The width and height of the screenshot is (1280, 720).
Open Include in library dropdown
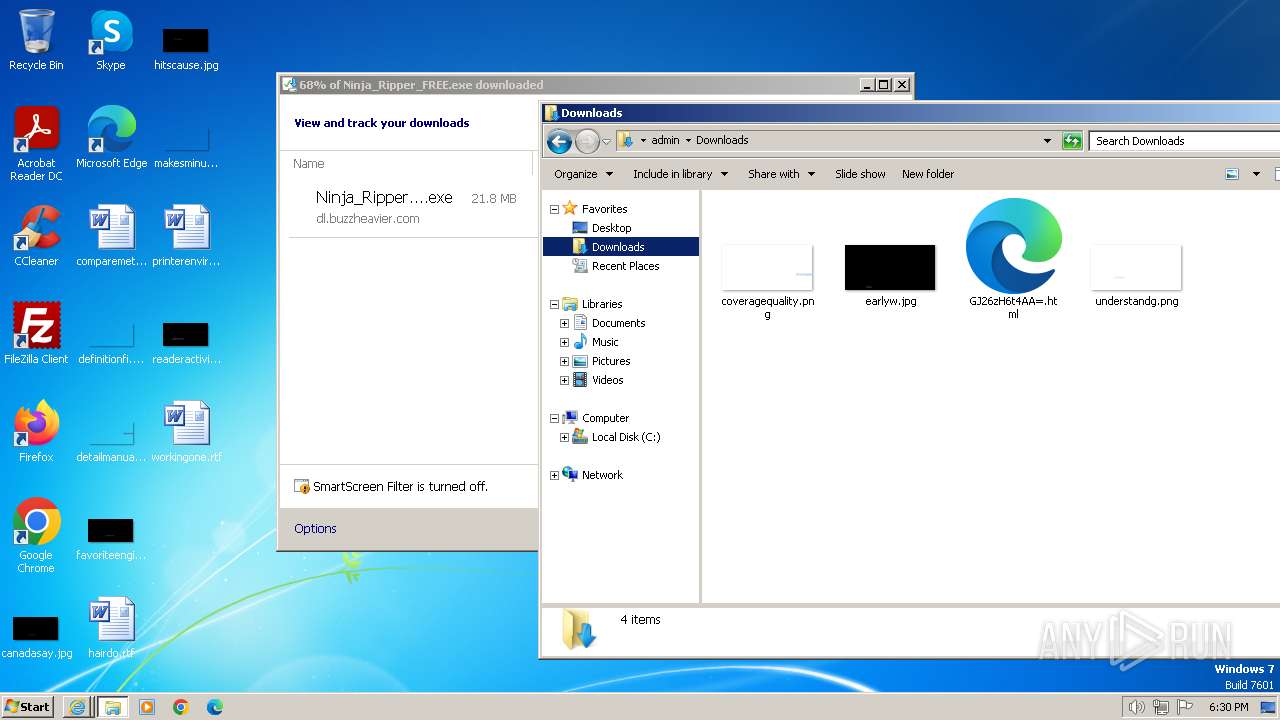point(680,174)
